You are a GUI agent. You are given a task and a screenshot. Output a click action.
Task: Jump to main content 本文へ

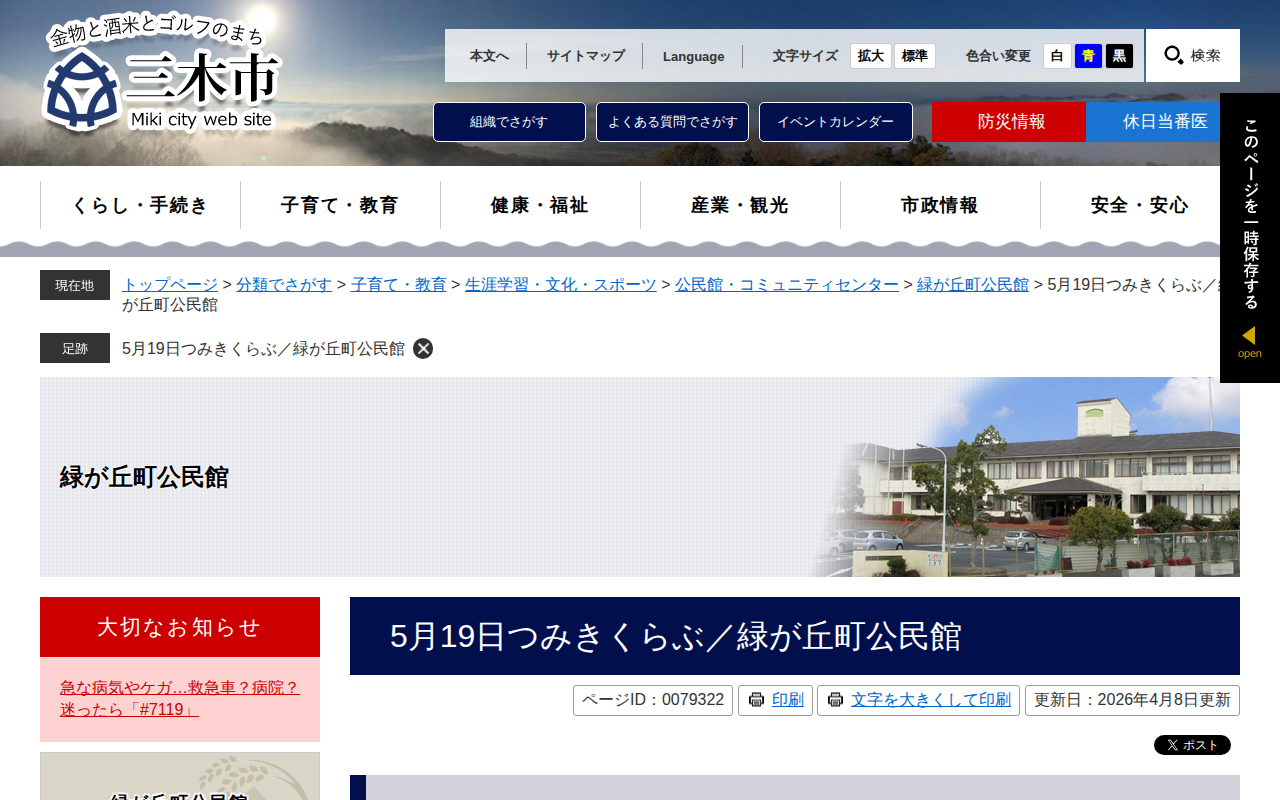tap(489, 56)
